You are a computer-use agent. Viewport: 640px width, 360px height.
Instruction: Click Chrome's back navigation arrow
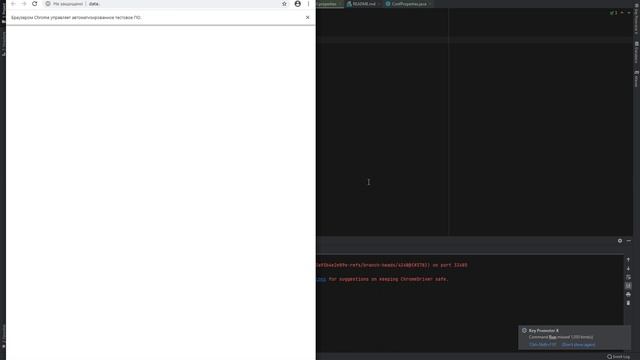point(13,4)
